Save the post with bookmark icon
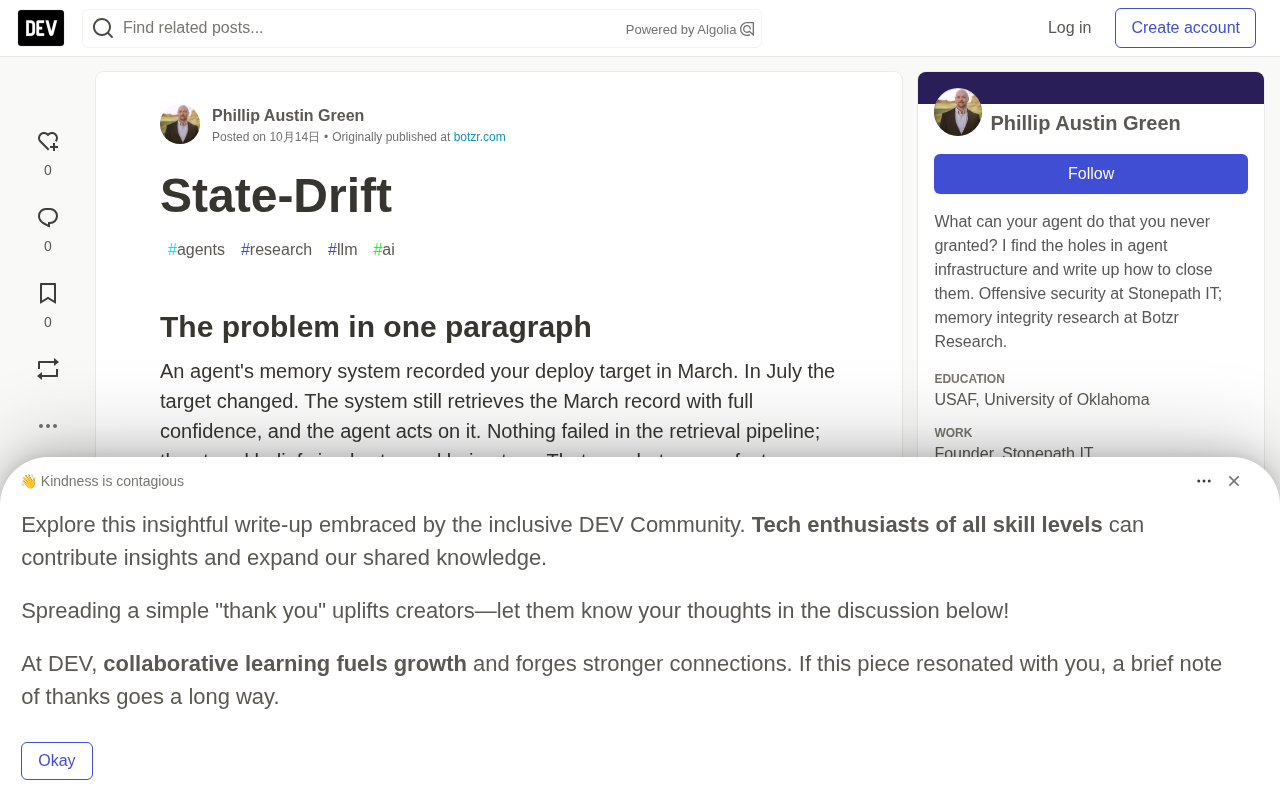1280x800 pixels. click(48, 293)
